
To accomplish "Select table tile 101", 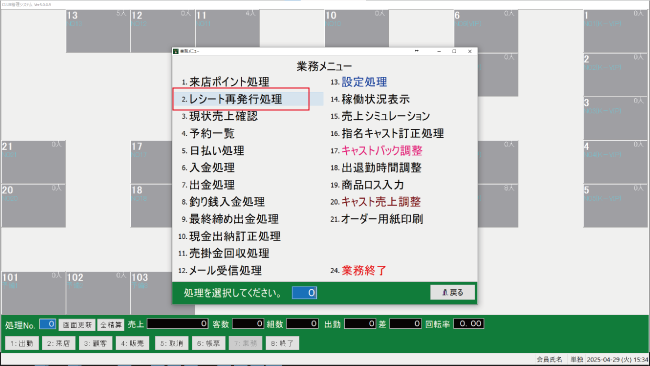I will (34, 293).
